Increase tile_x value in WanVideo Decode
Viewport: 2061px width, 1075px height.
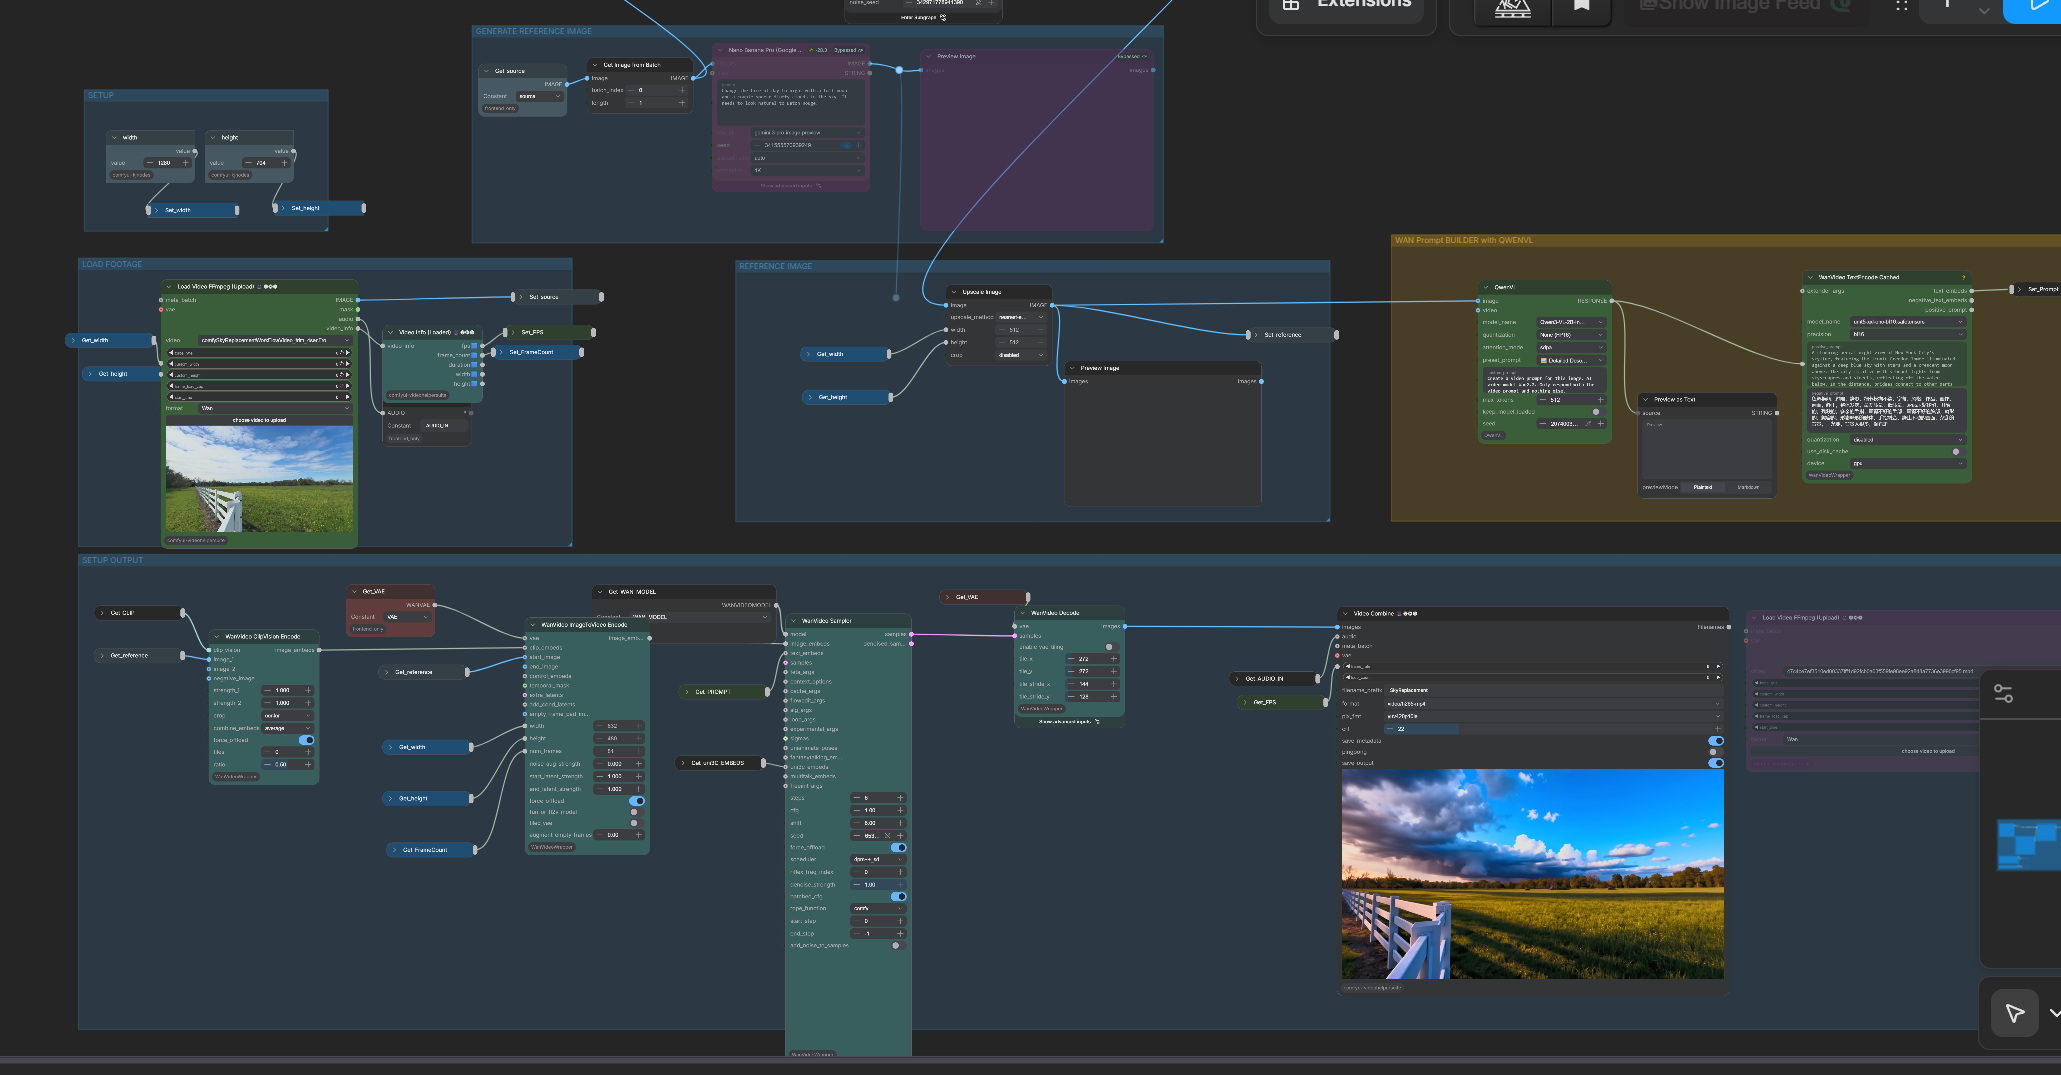tap(1113, 659)
